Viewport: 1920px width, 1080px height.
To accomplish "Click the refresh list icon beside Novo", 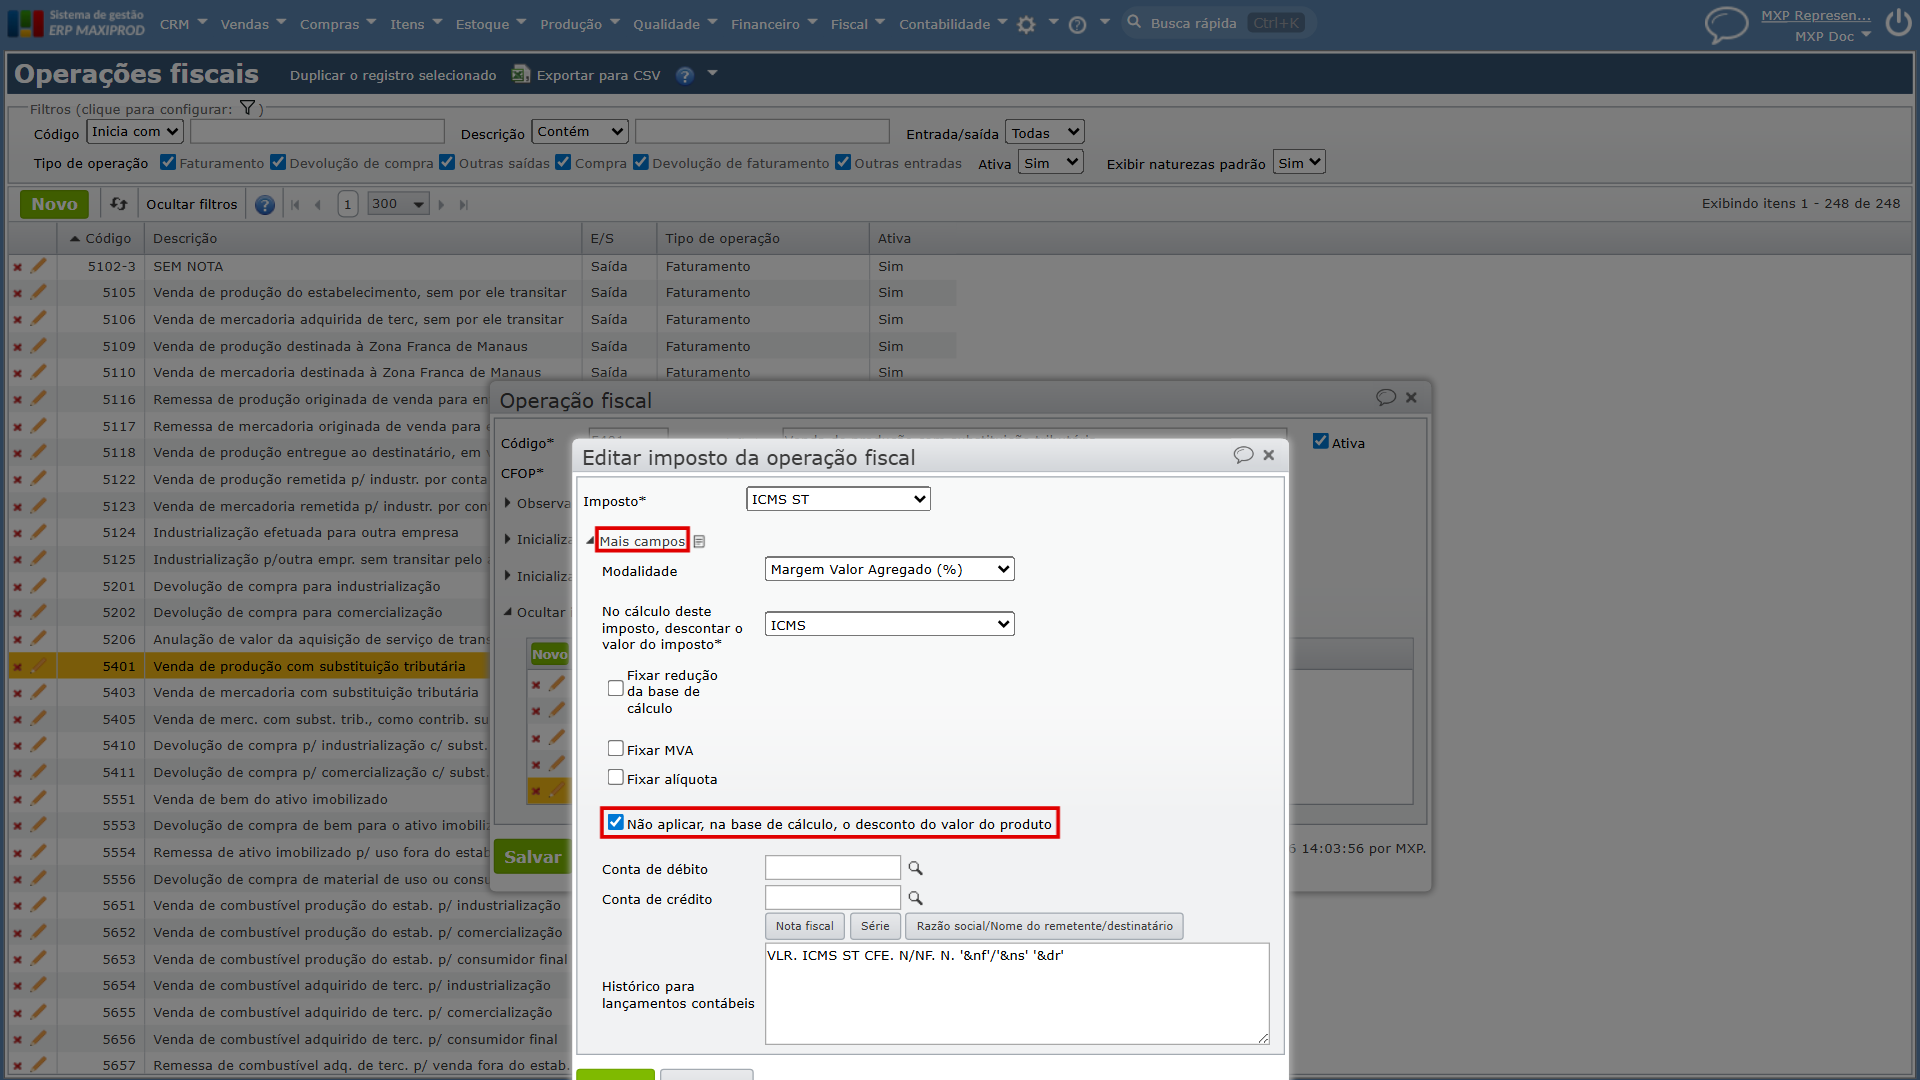I will click(x=118, y=204).
